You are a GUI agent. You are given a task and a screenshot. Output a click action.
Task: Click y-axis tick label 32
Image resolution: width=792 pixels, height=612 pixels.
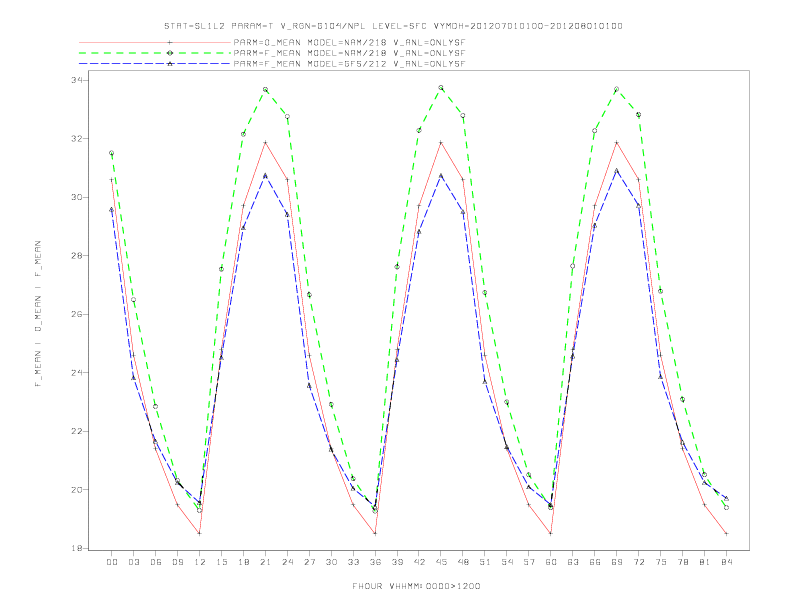[78, 138]
